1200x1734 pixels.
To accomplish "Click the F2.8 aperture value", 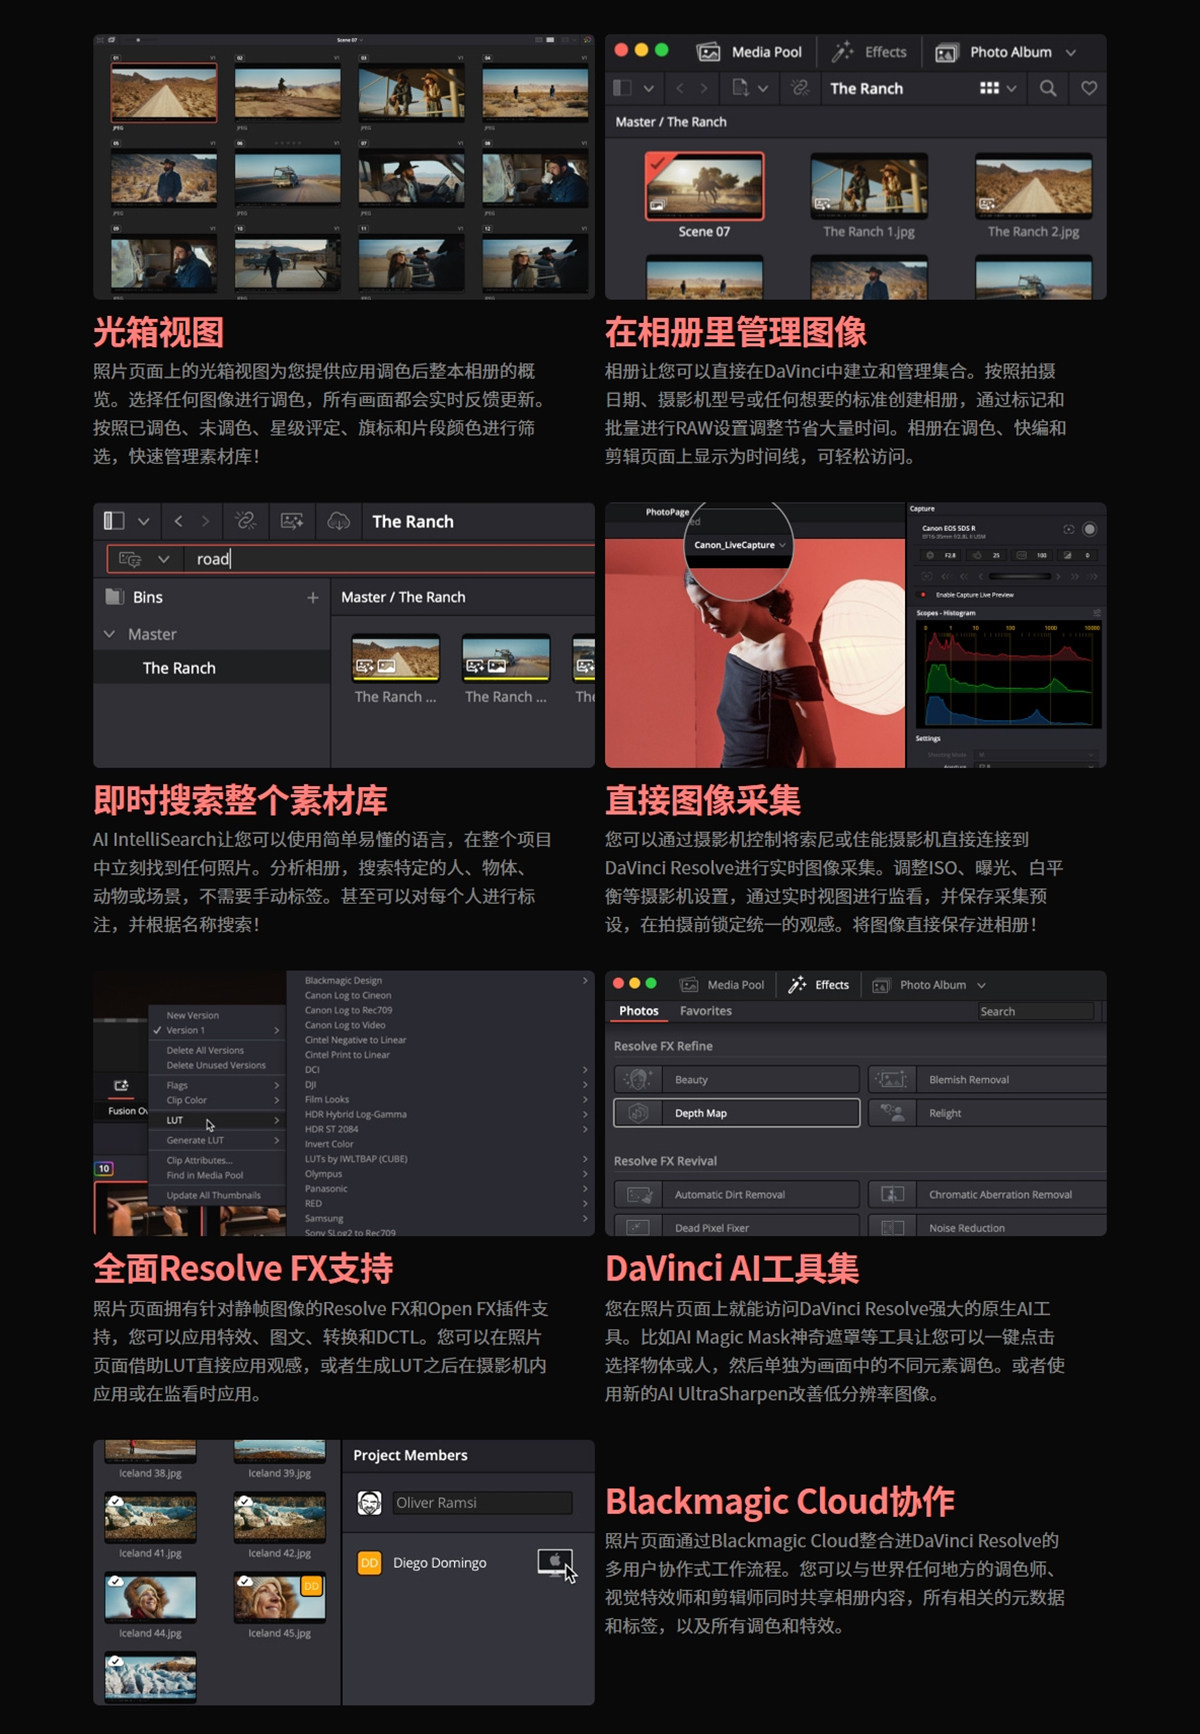I will click(950, 555).
